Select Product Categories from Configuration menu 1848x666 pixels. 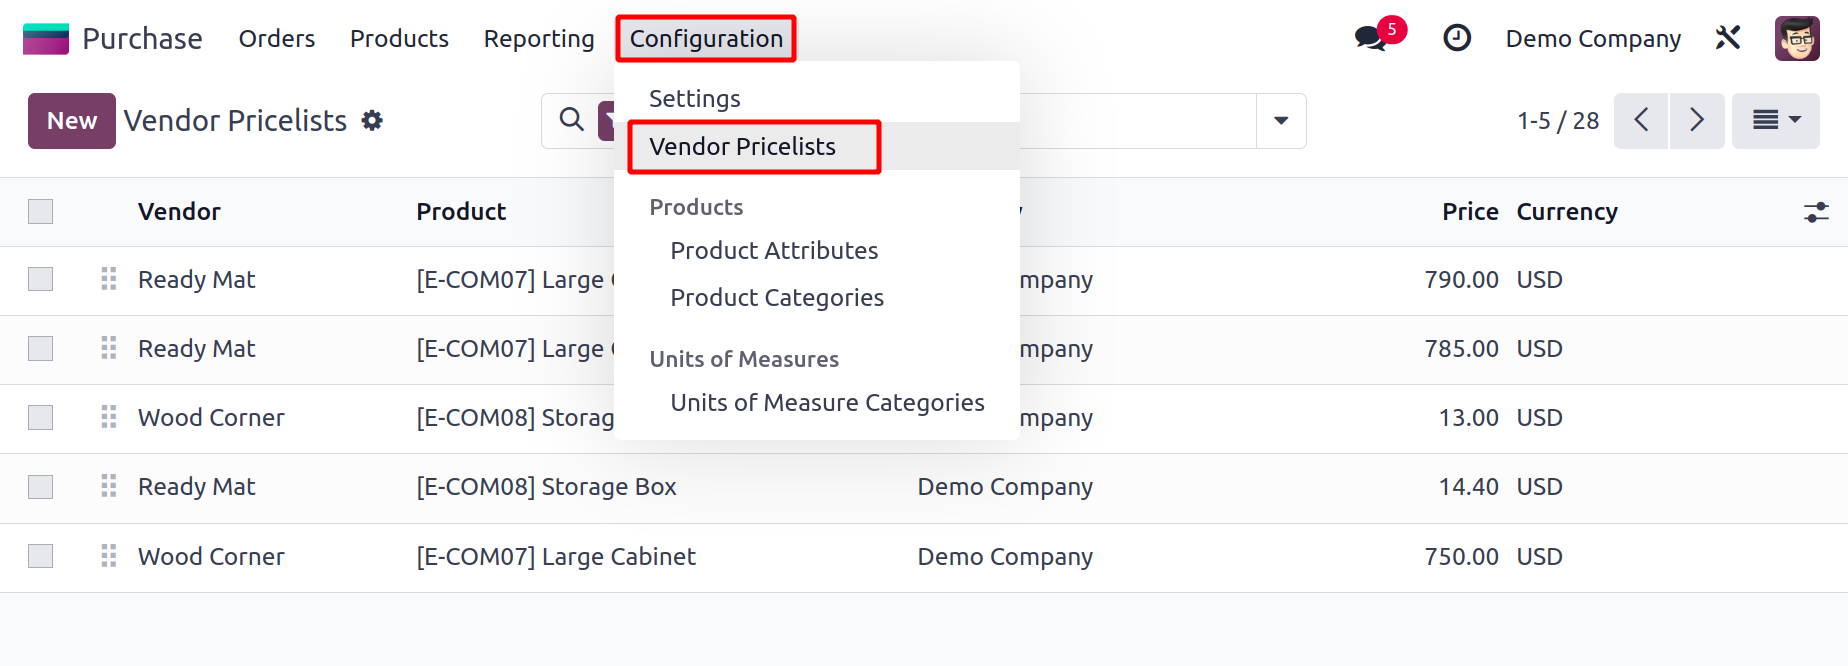[x=777, y=298]
